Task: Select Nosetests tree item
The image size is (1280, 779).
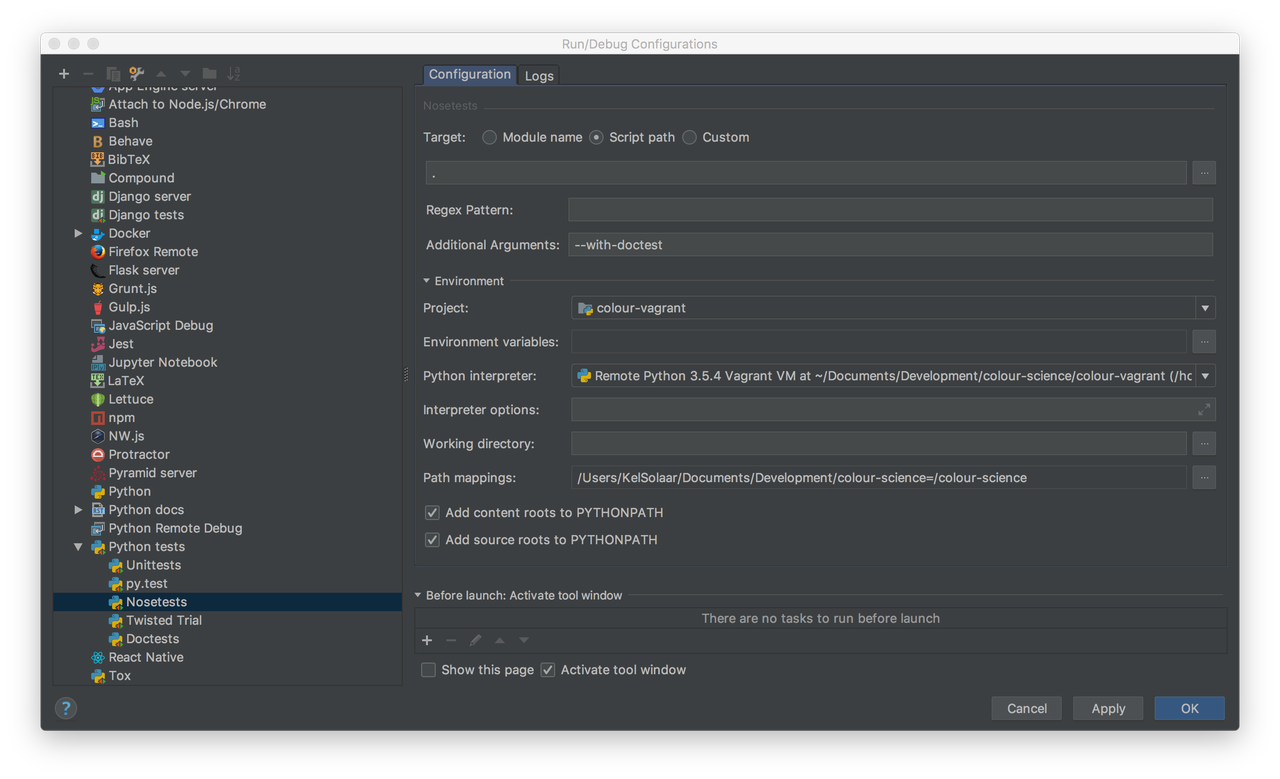Action: 228,602
